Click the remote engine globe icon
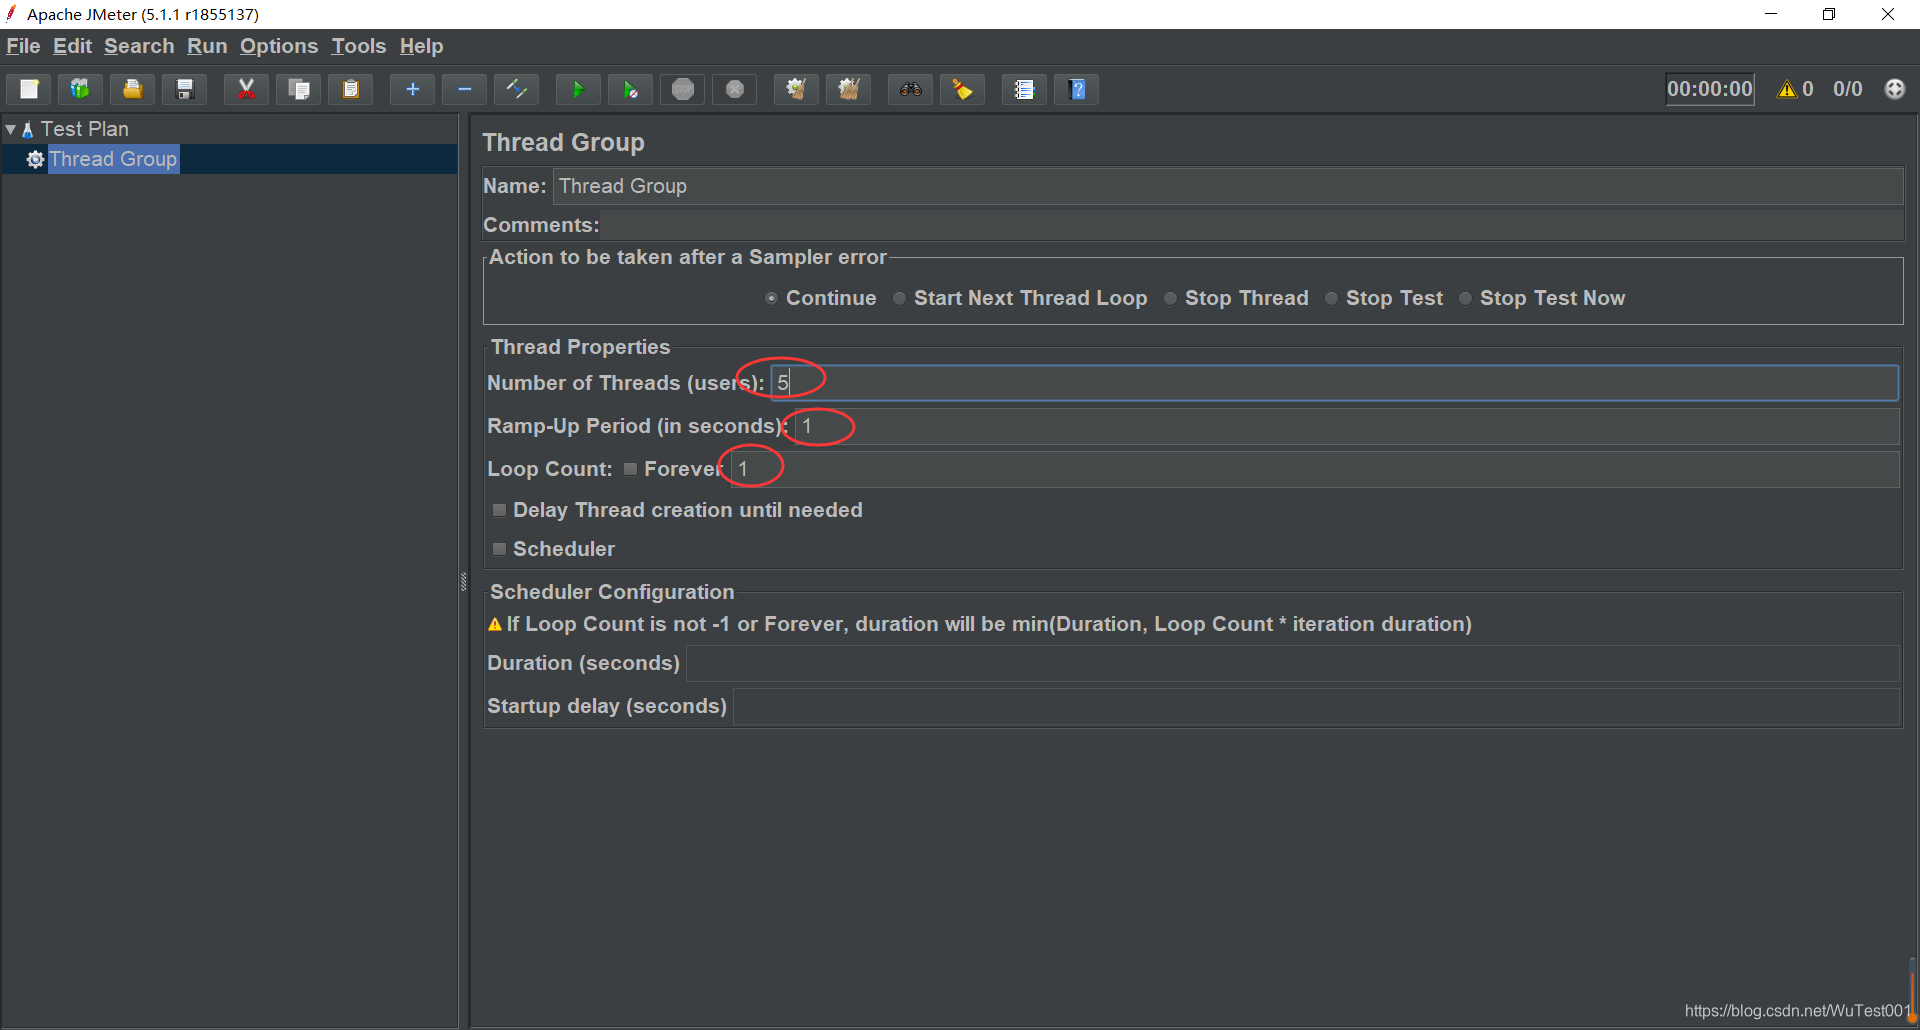1920x1030 pixels. click(1895, 89)
